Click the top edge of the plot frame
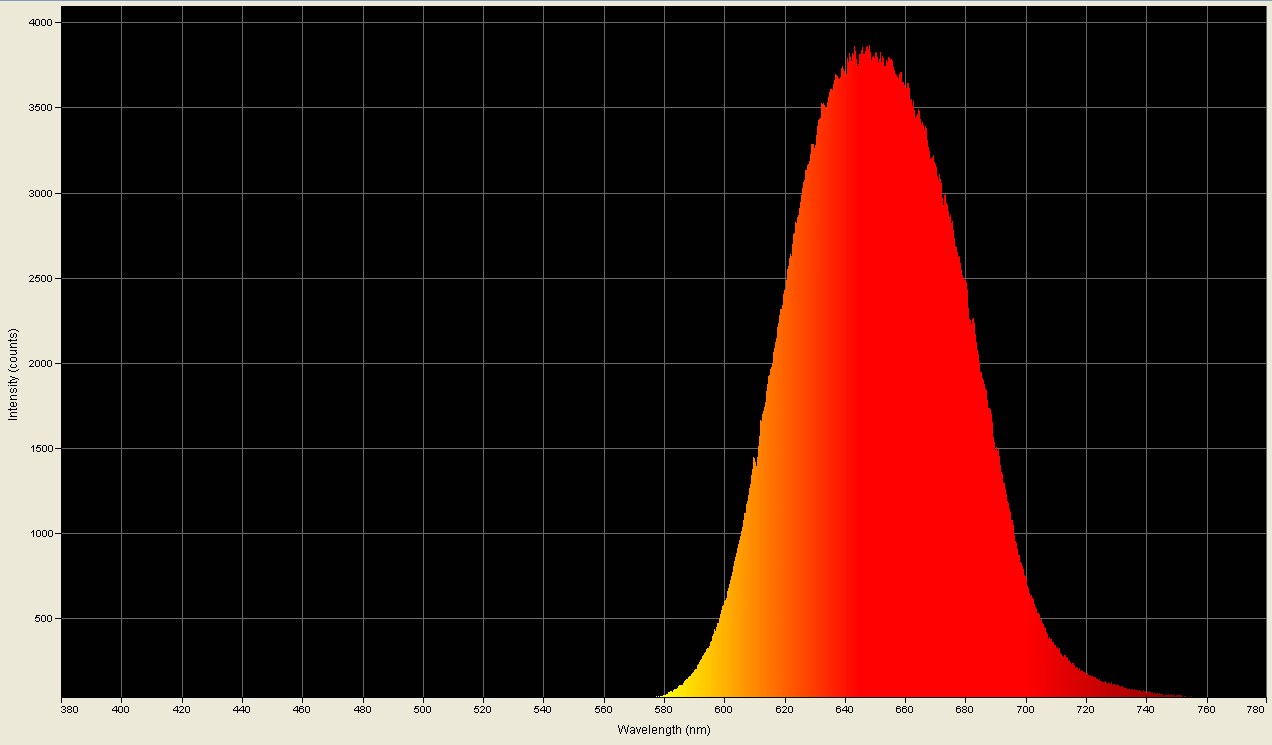The width and height of the screenshot is (1272, 745). pyautogui.click(x=600, y=7)
